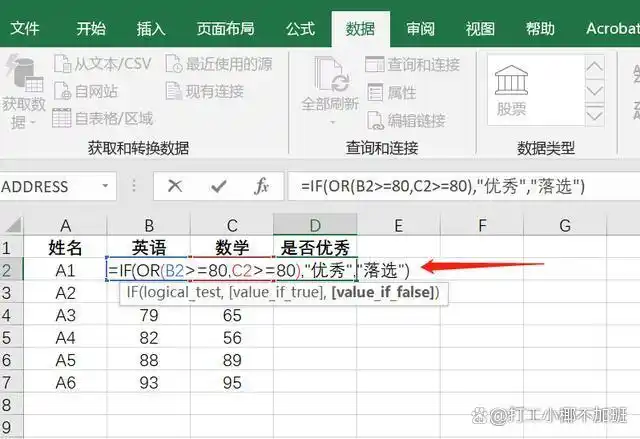Select column B header
The width and height of the screenshot is (640, 439).
(149, 225)
